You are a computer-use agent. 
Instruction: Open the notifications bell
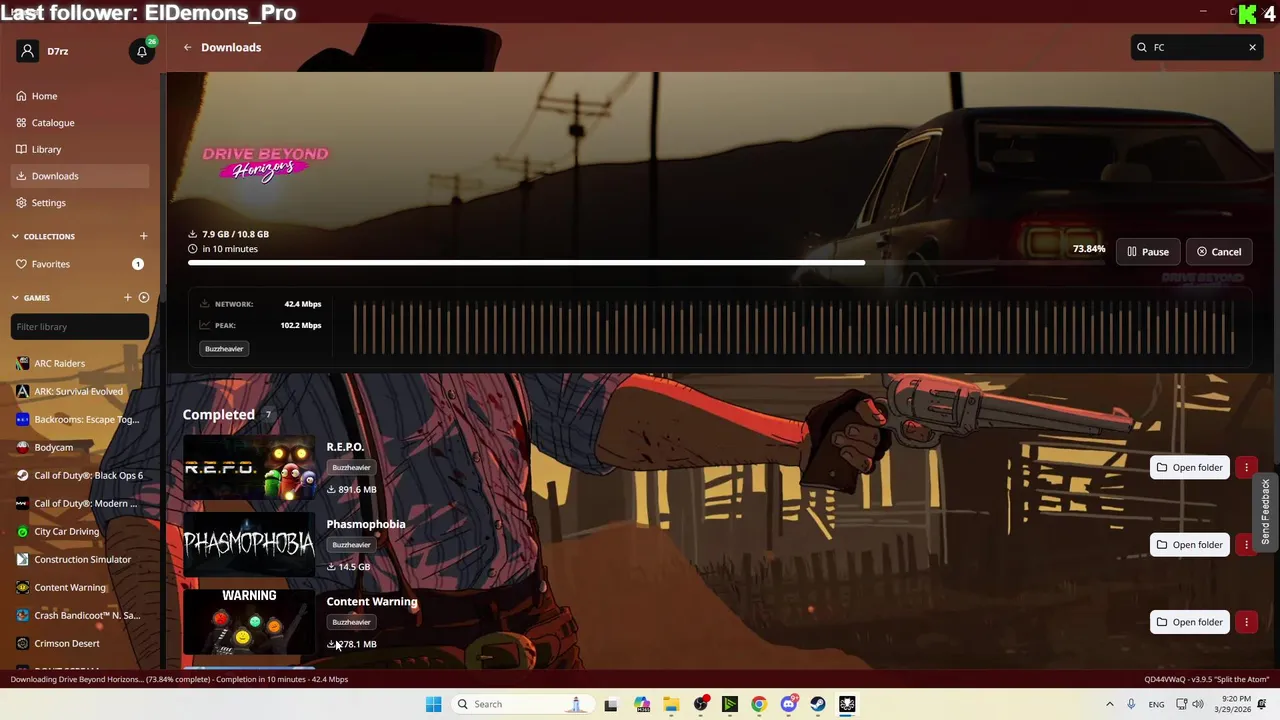[x=142, y=51]
